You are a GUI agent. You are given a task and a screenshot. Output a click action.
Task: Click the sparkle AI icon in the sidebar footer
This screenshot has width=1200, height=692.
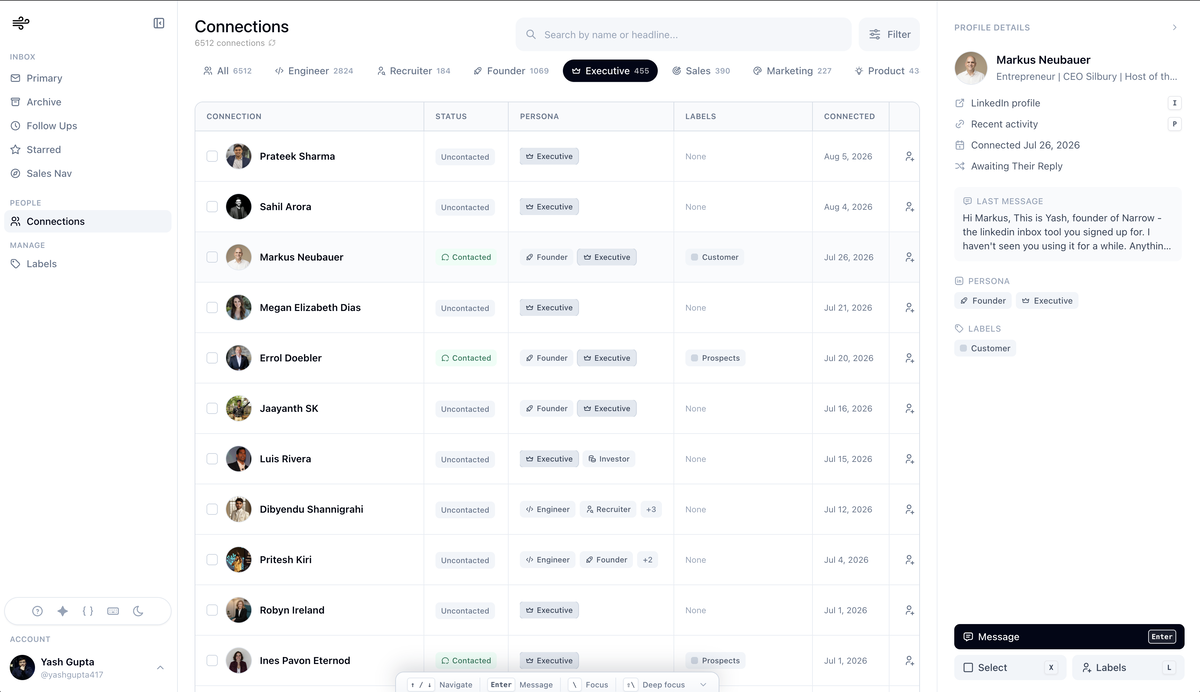62,611
